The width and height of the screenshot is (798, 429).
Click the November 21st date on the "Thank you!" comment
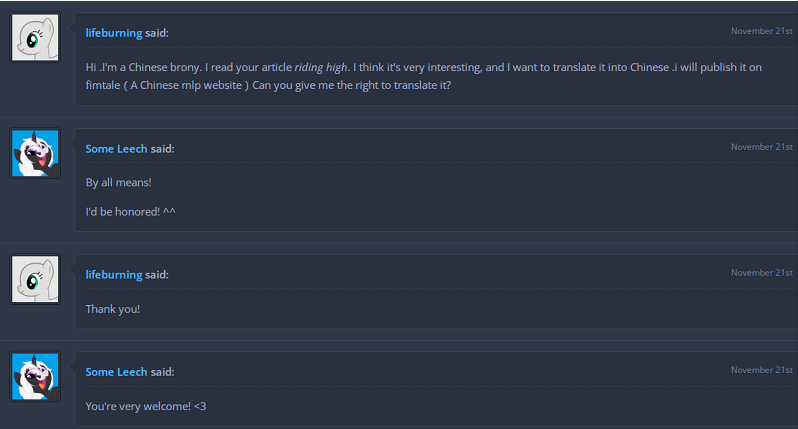point(761,273)
